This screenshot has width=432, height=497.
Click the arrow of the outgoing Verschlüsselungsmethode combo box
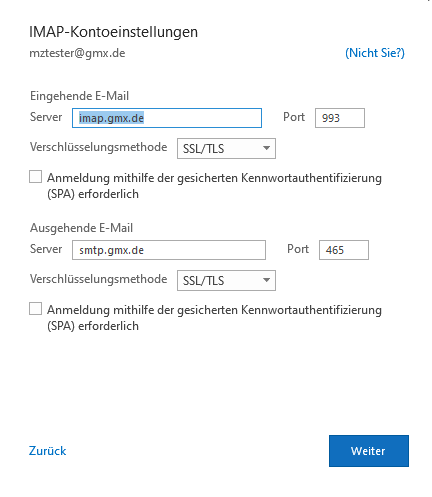[x=266, y=280]
